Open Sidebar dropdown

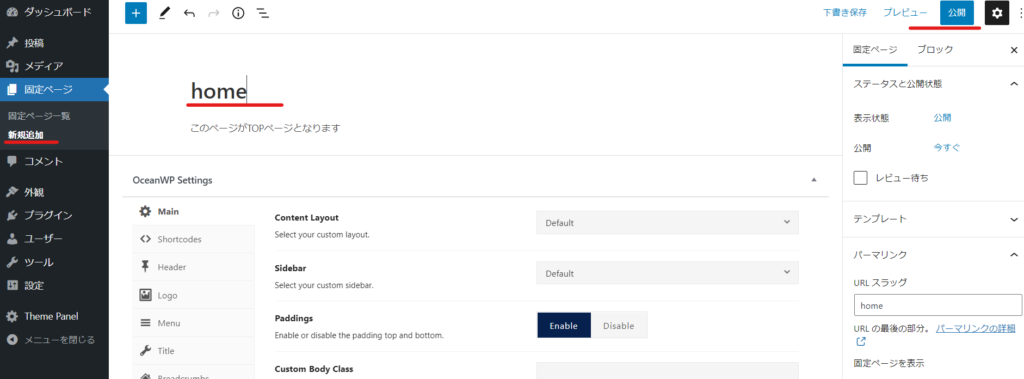(x=667, y=273)
